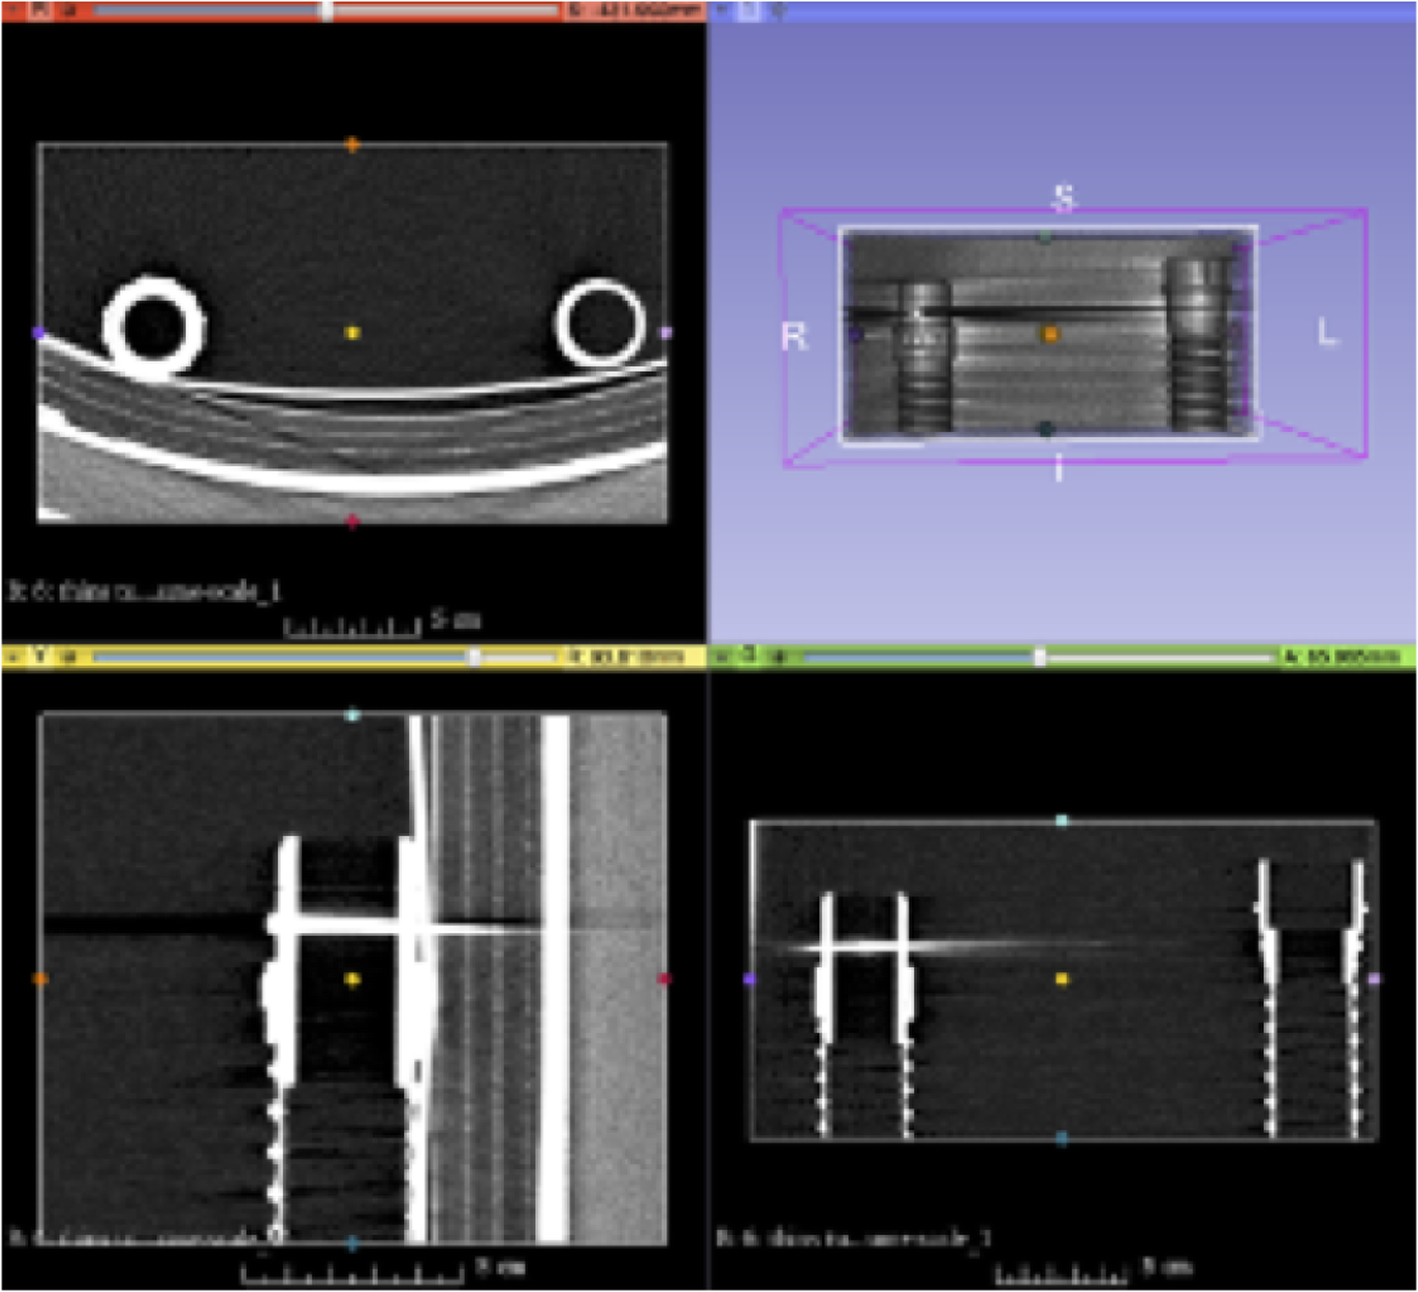Click the dark bottom ROI handle in the 3D view
Viewport: 1418px width, 1292px height.
click(1046, 429)
